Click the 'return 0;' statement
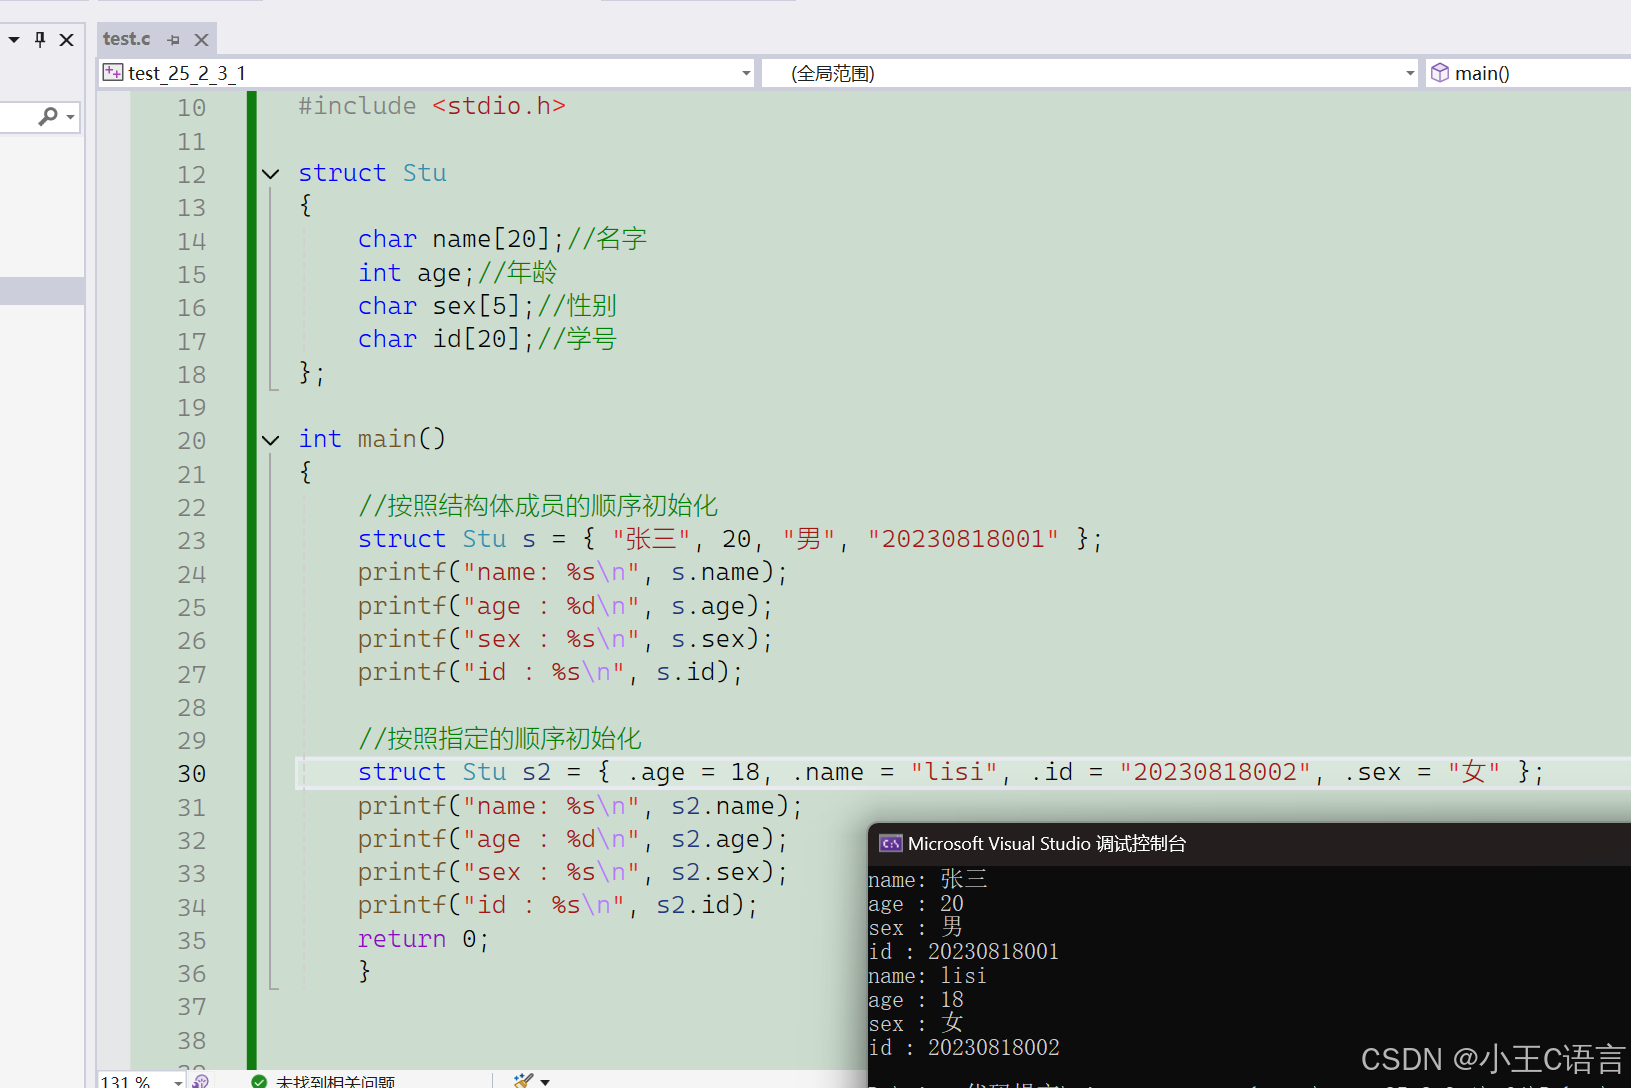Image resolution: width=1631 pixels, height=1088 pixels. [424, 939]
